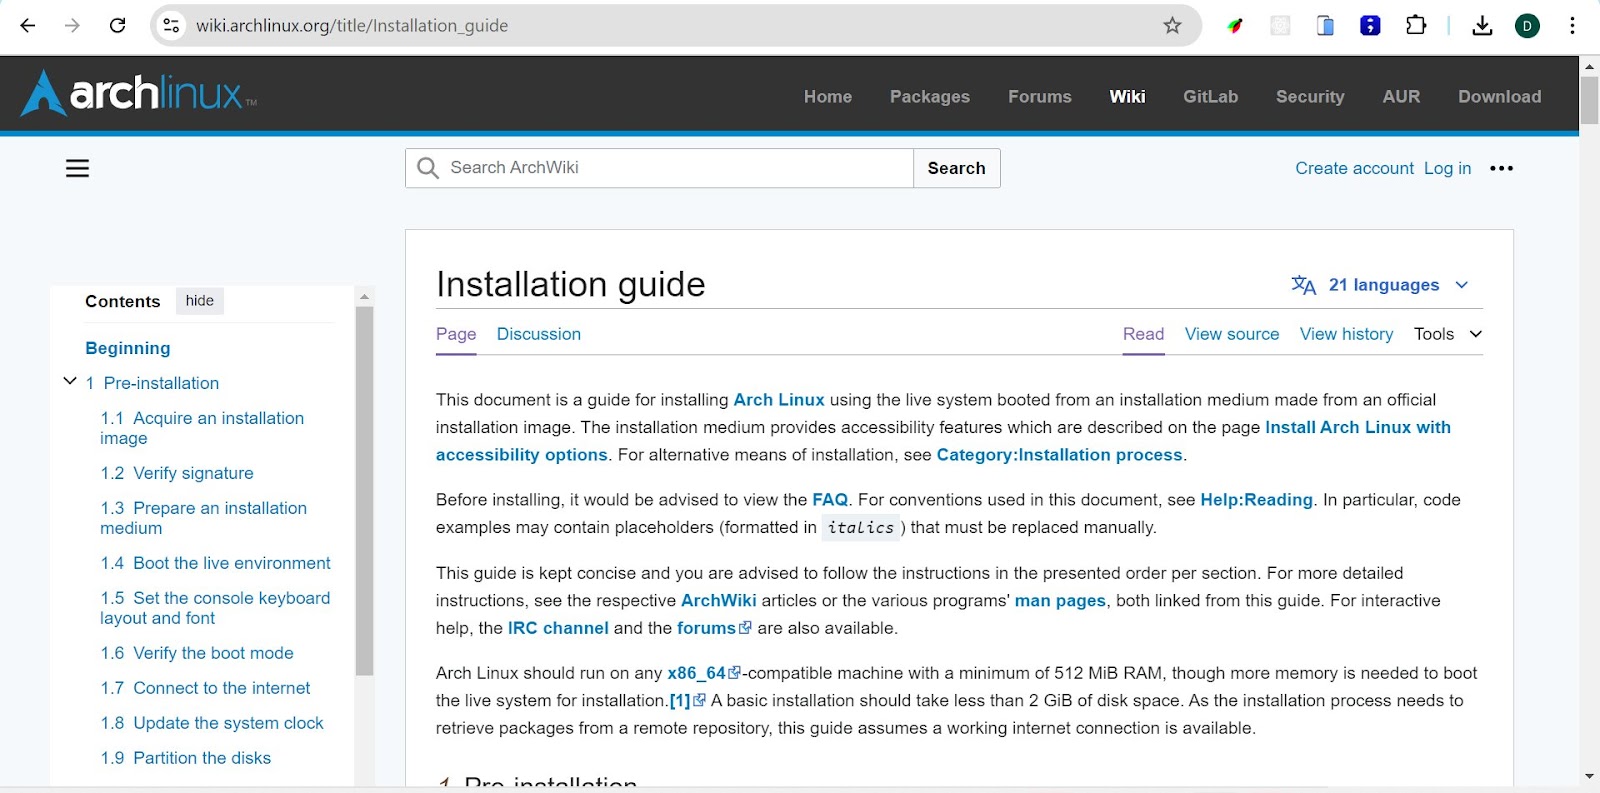Bookmark this page with the star icon

pyautogui.click(x=1172, y=26)
